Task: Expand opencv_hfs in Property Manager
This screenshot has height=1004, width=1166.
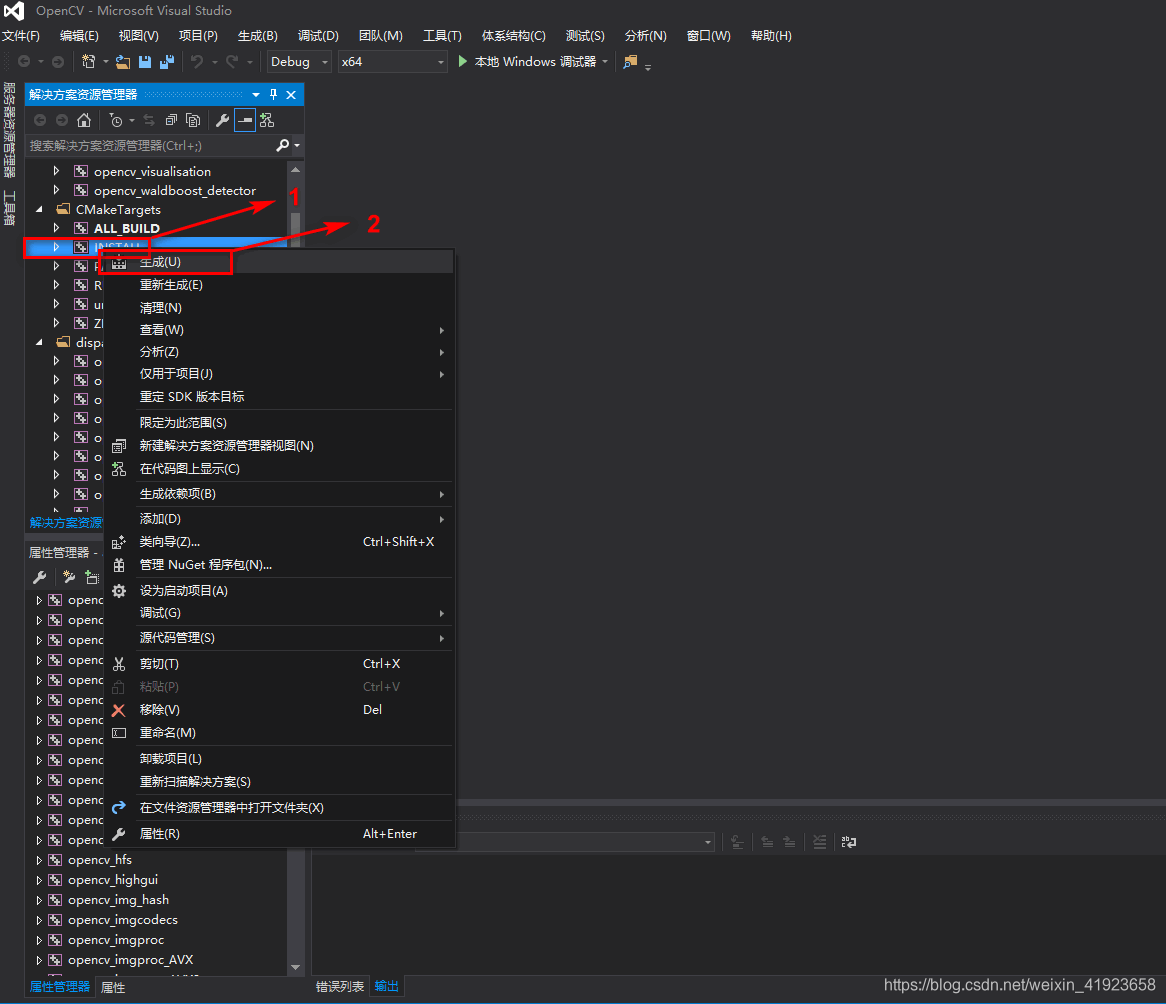Action: [39, 860]
